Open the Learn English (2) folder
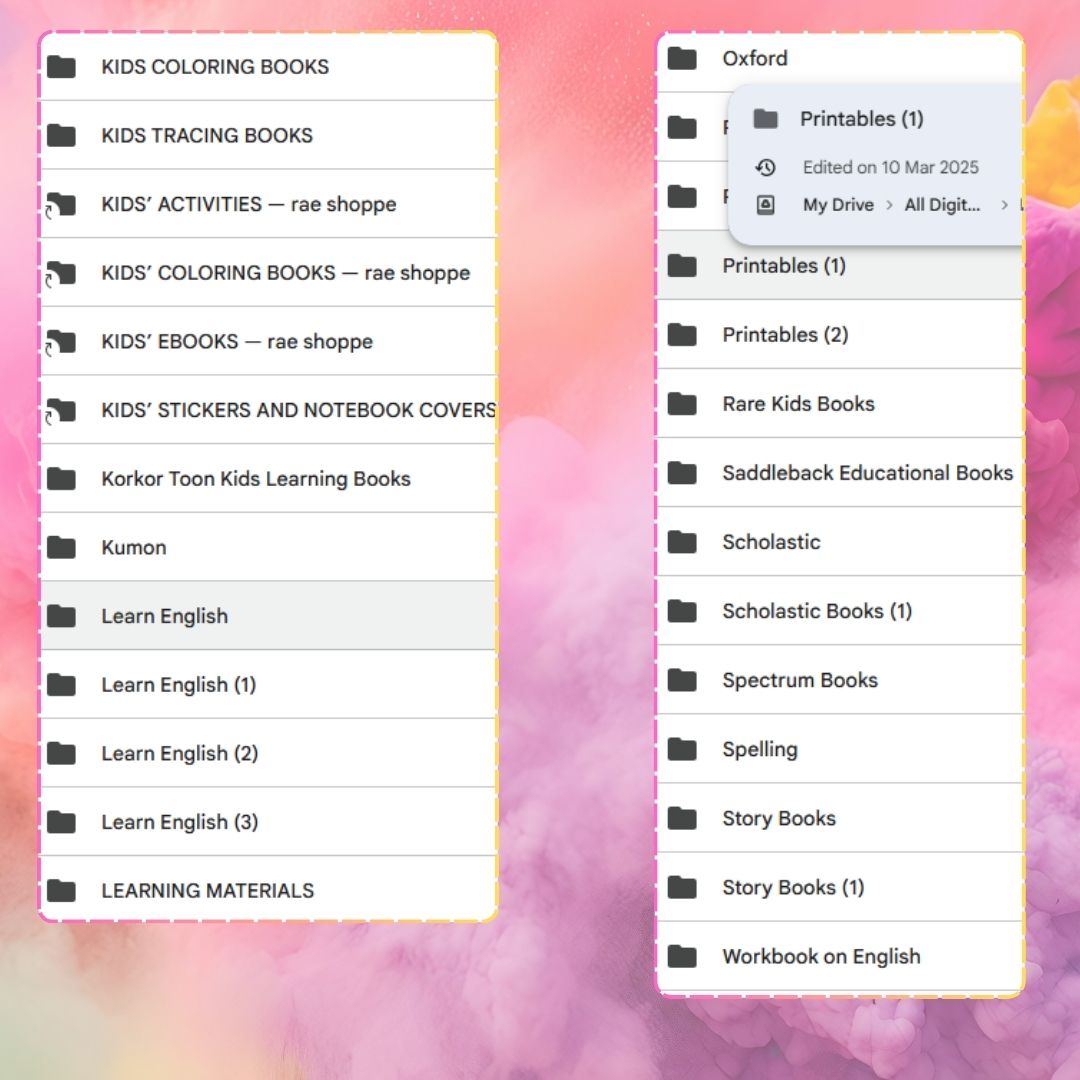 pos(180,754)
